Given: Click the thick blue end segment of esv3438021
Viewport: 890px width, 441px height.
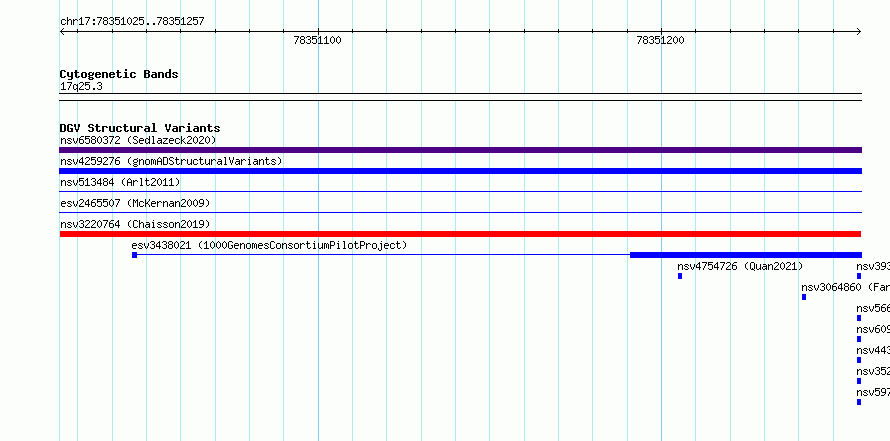Looking at the screenshot, I should pos(746,255).
